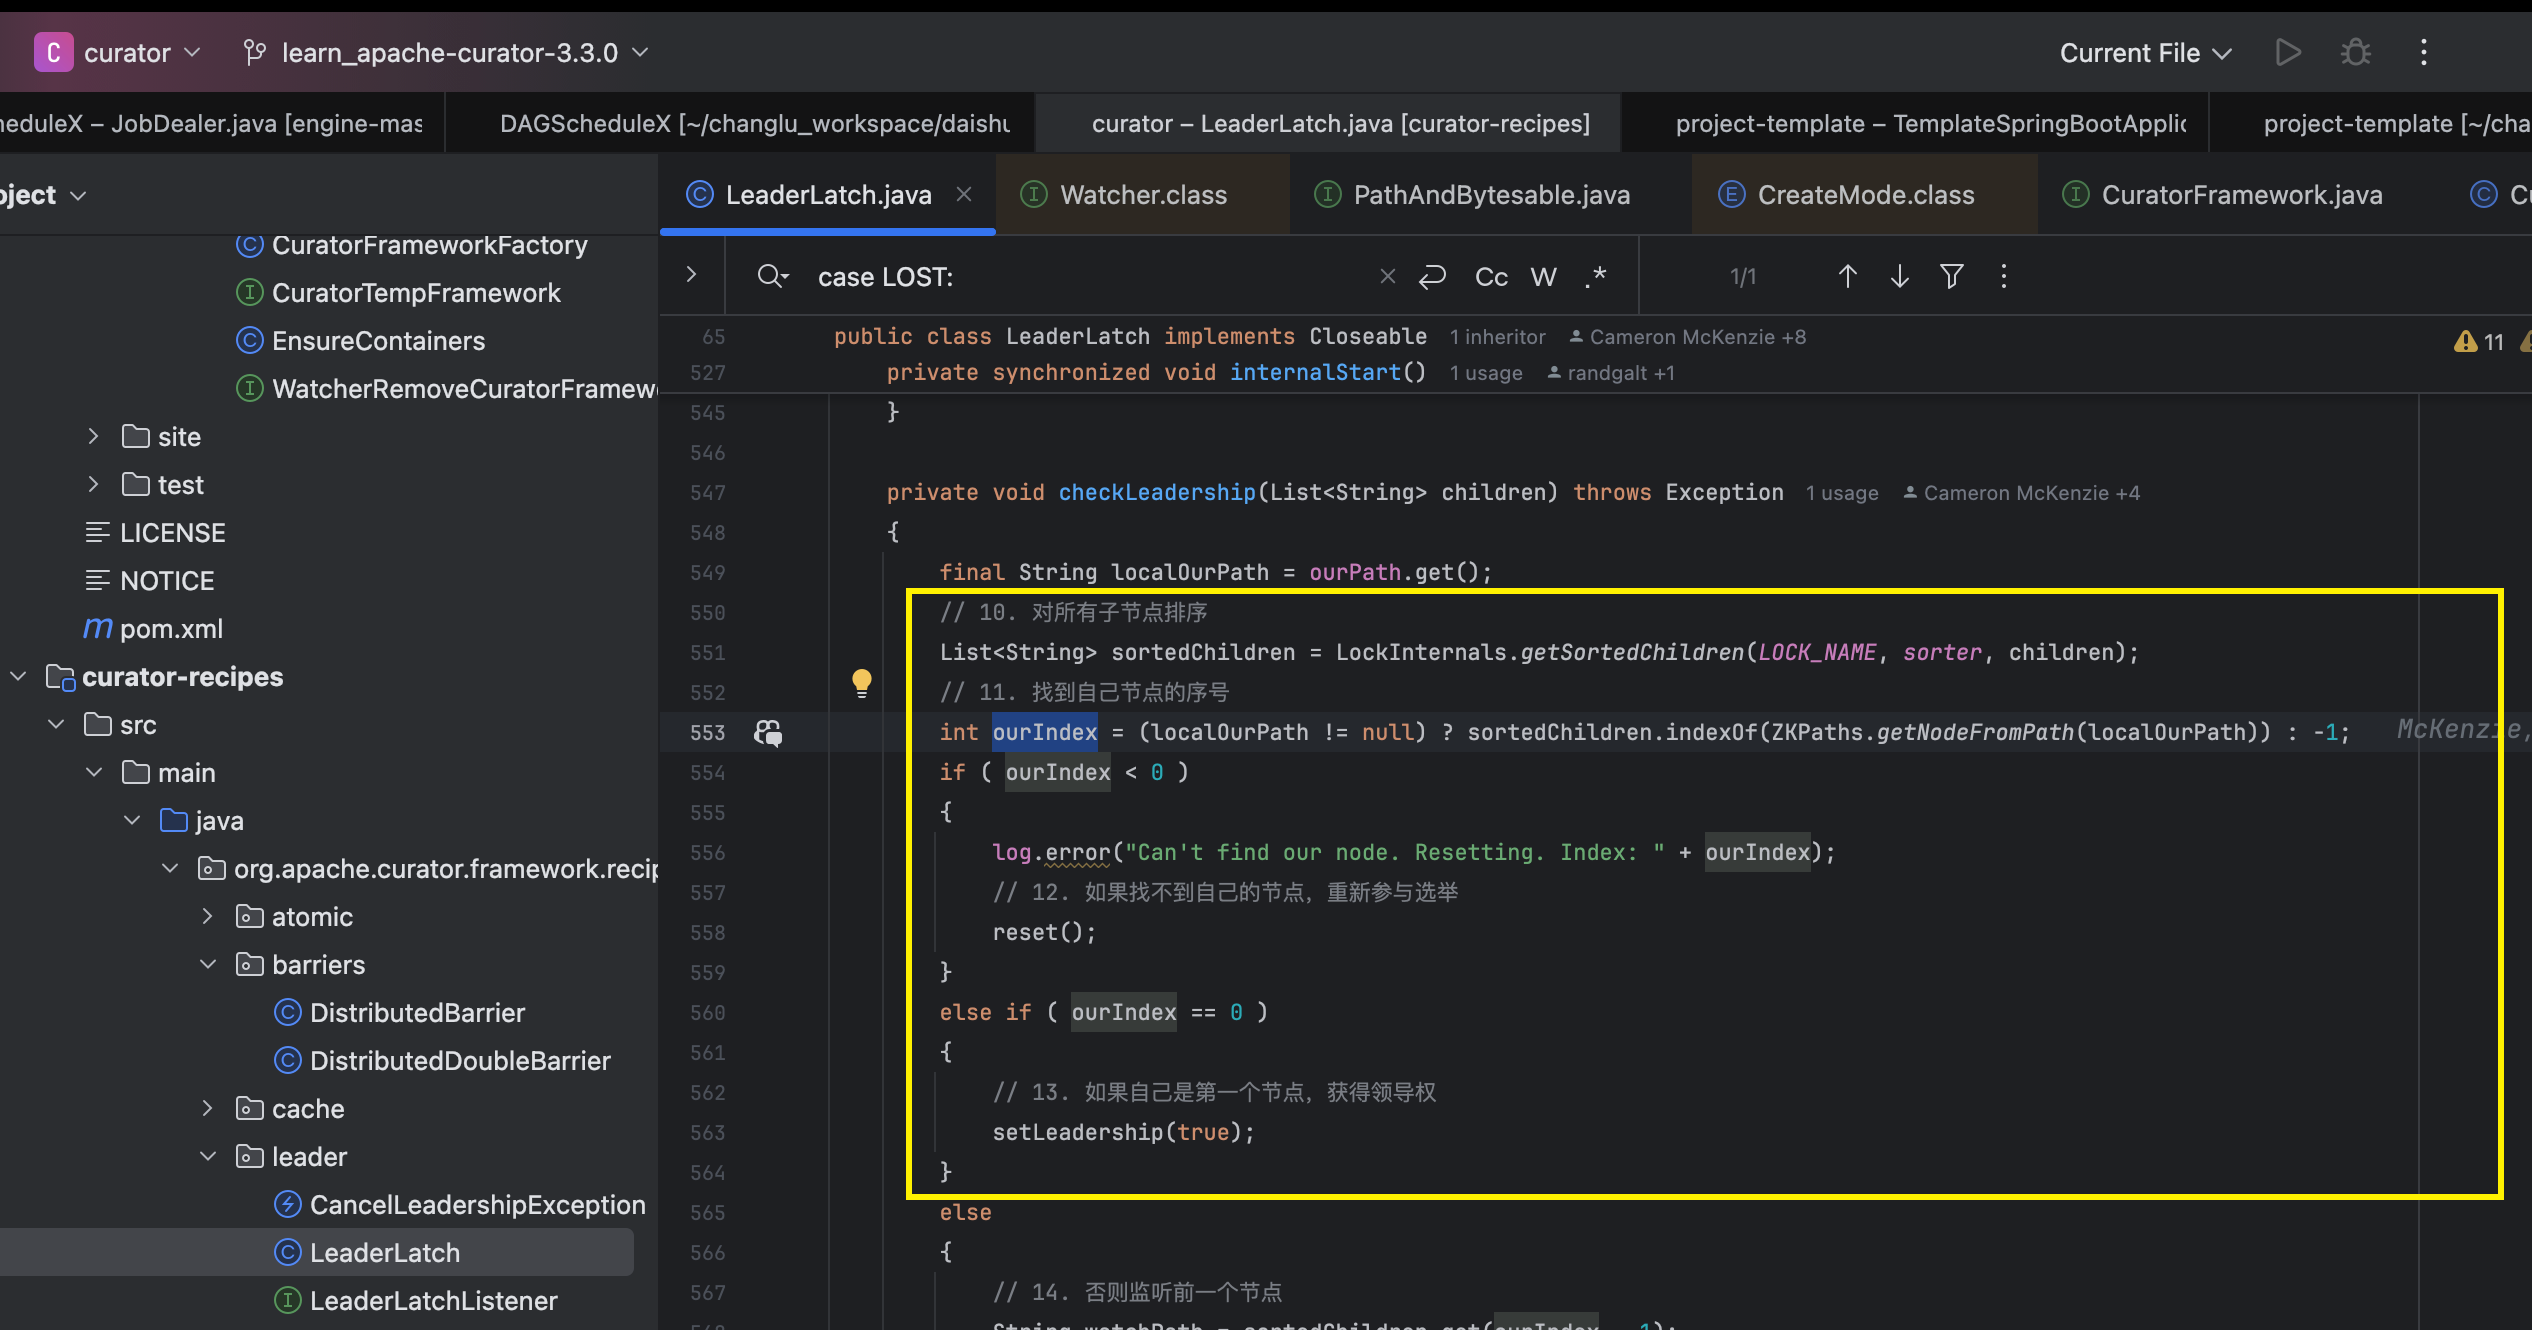Click the gutter icon at line 553
Viewport: 2532px width, 1330px height.
(x=768, y=733)
